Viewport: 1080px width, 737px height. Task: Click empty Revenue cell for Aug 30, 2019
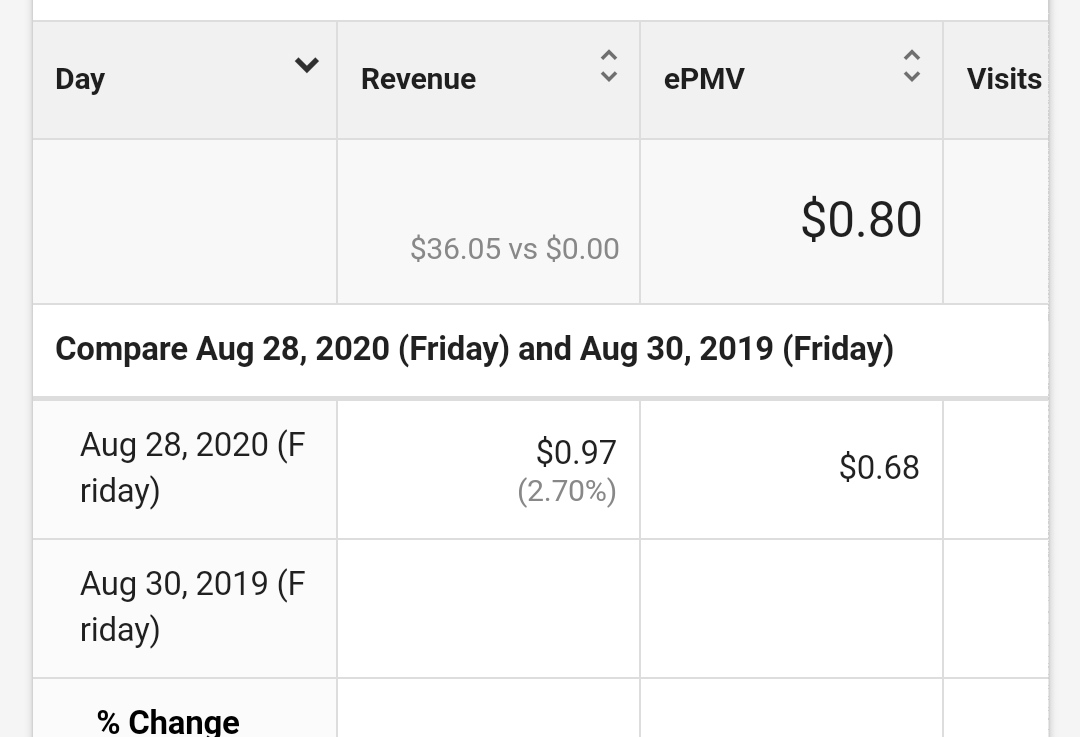pos(488,609)
